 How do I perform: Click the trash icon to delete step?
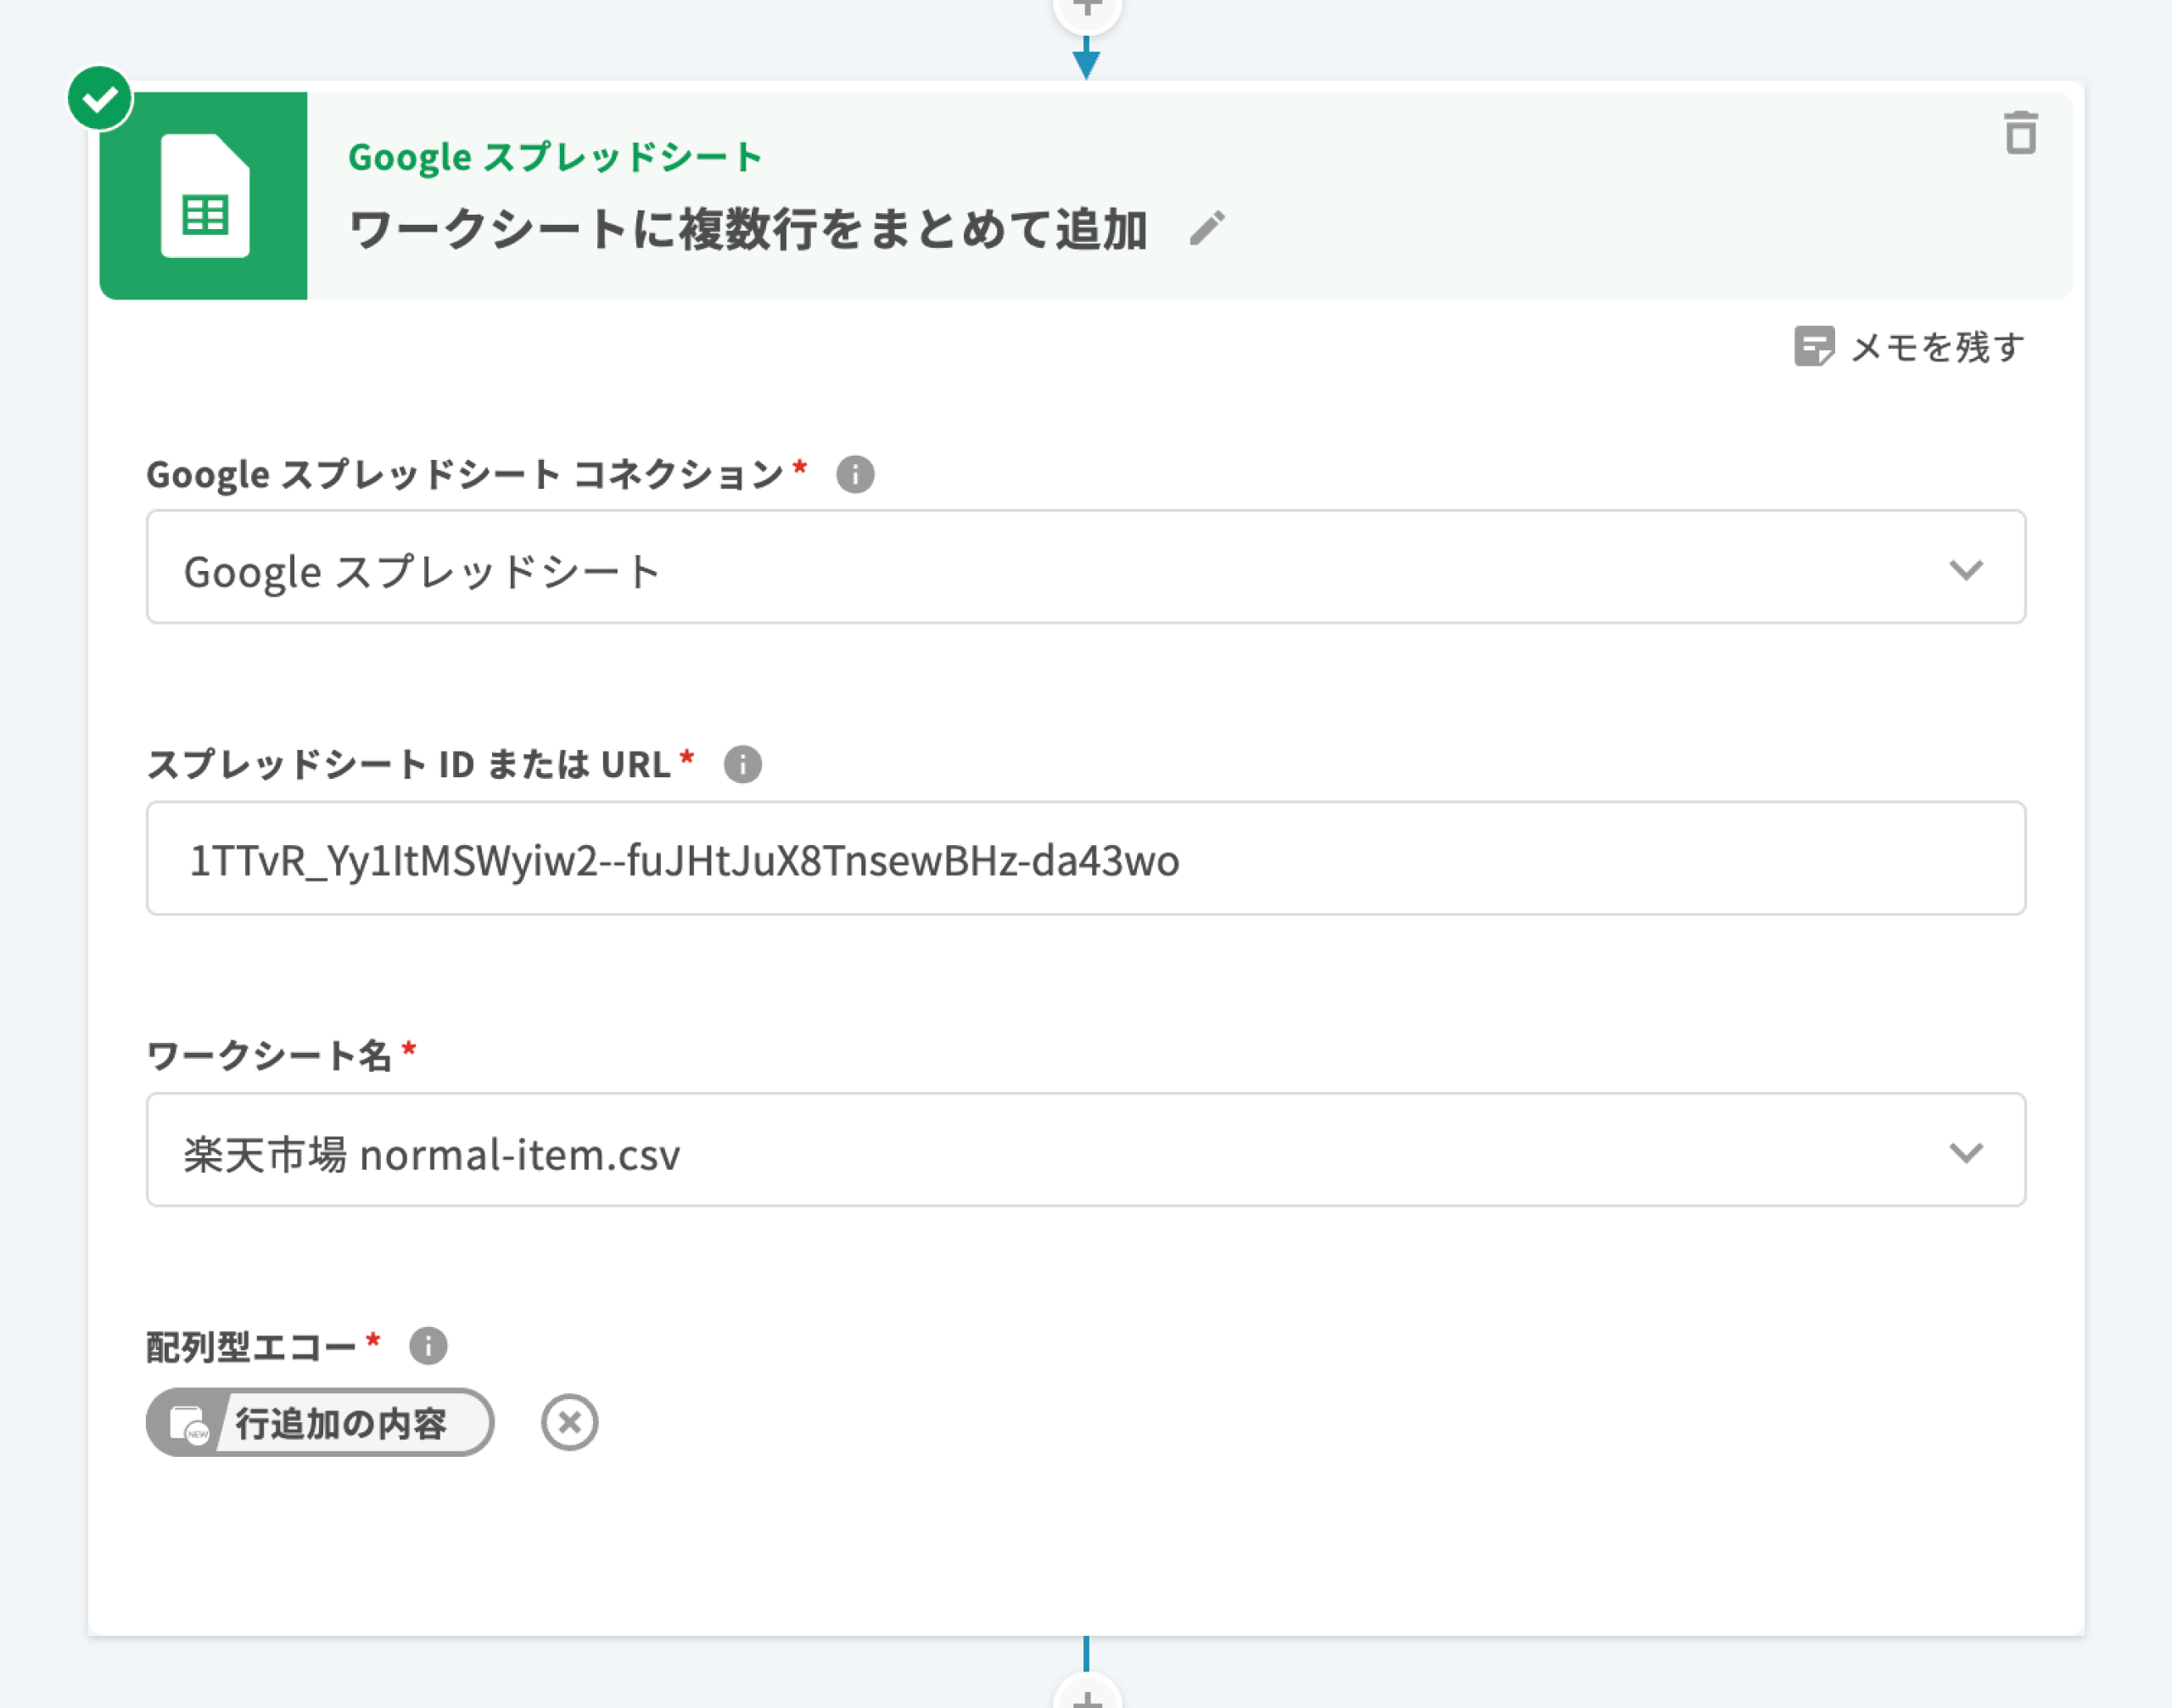[2020, 133]
